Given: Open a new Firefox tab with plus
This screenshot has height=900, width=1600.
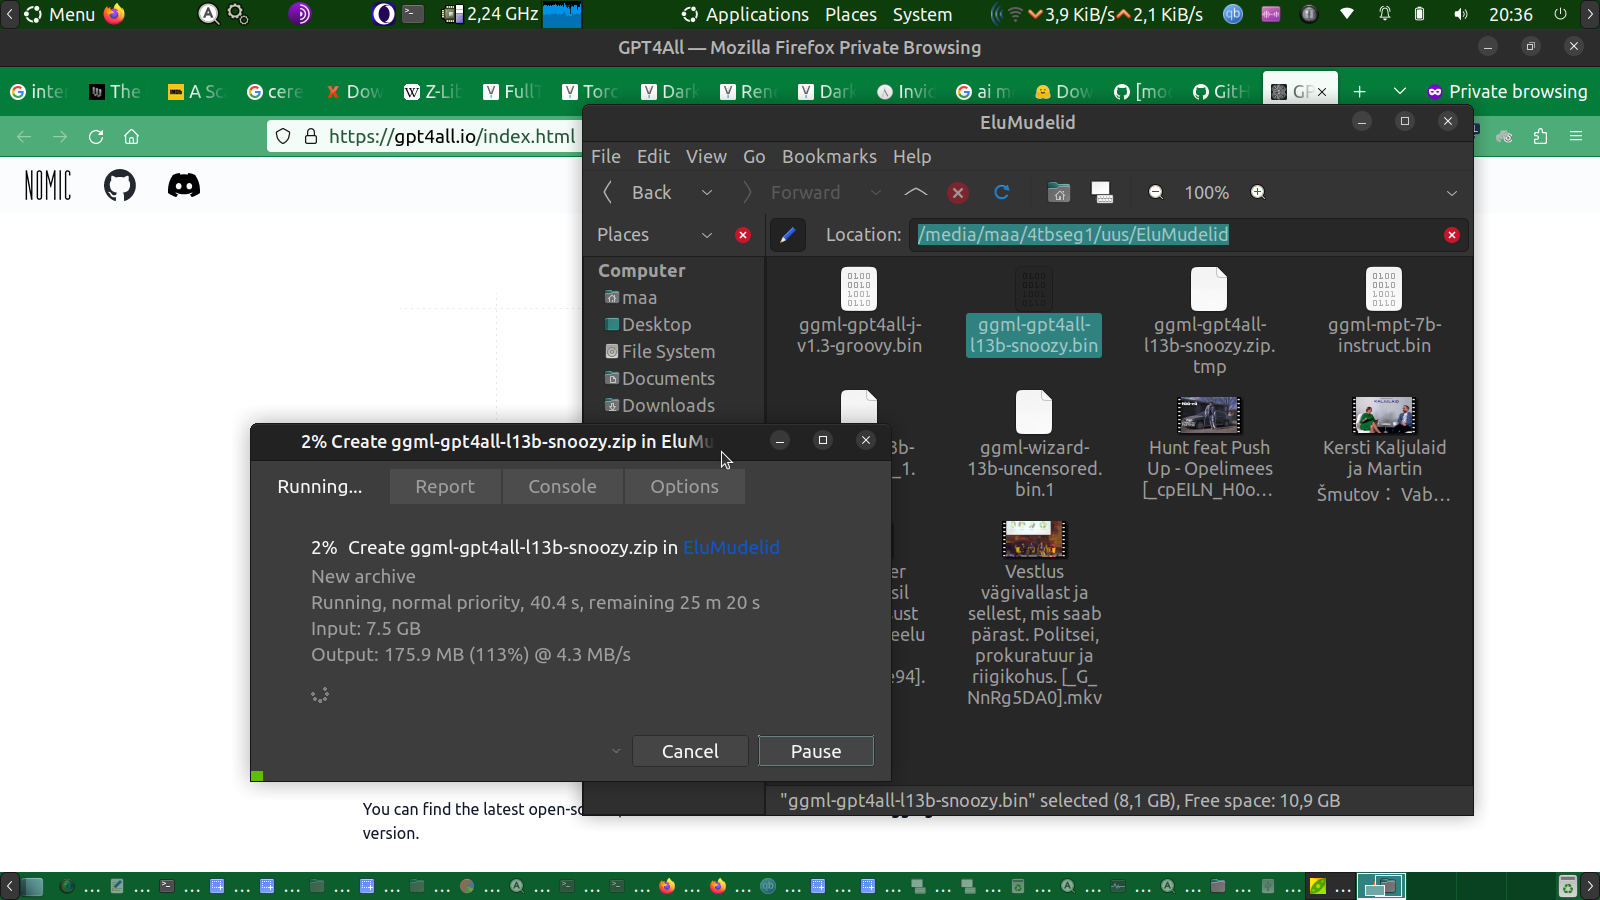Looking at the screenshot, I should coord(1359,91).
